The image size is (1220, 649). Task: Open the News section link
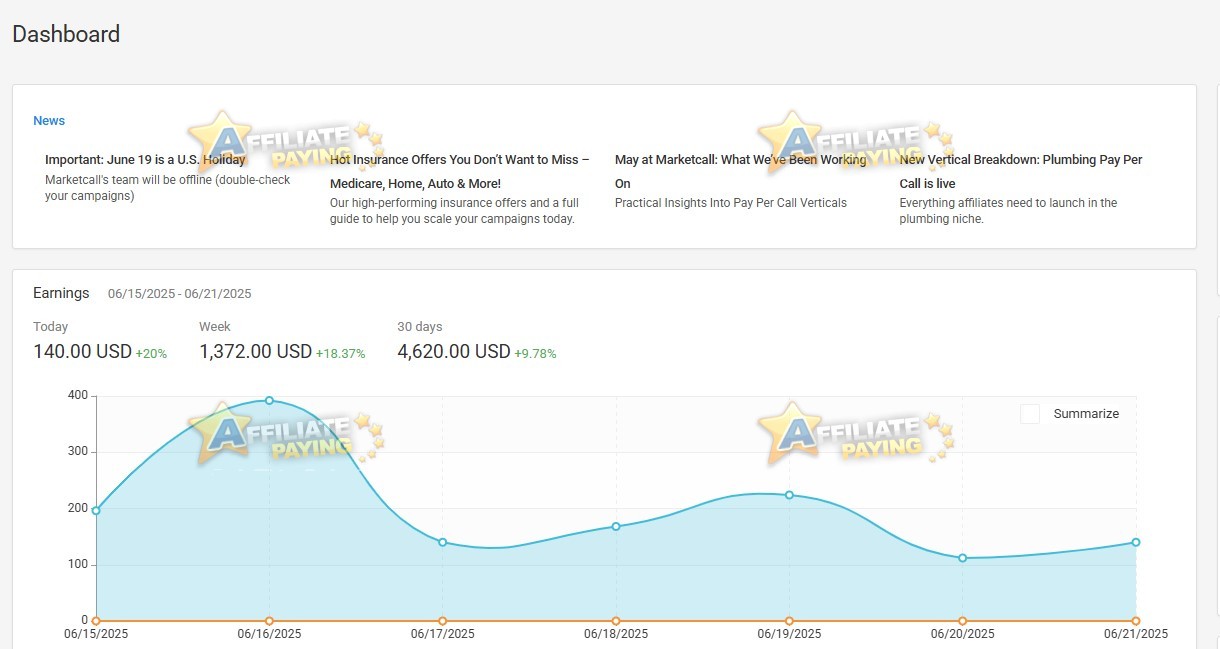[x=49, y=121]
